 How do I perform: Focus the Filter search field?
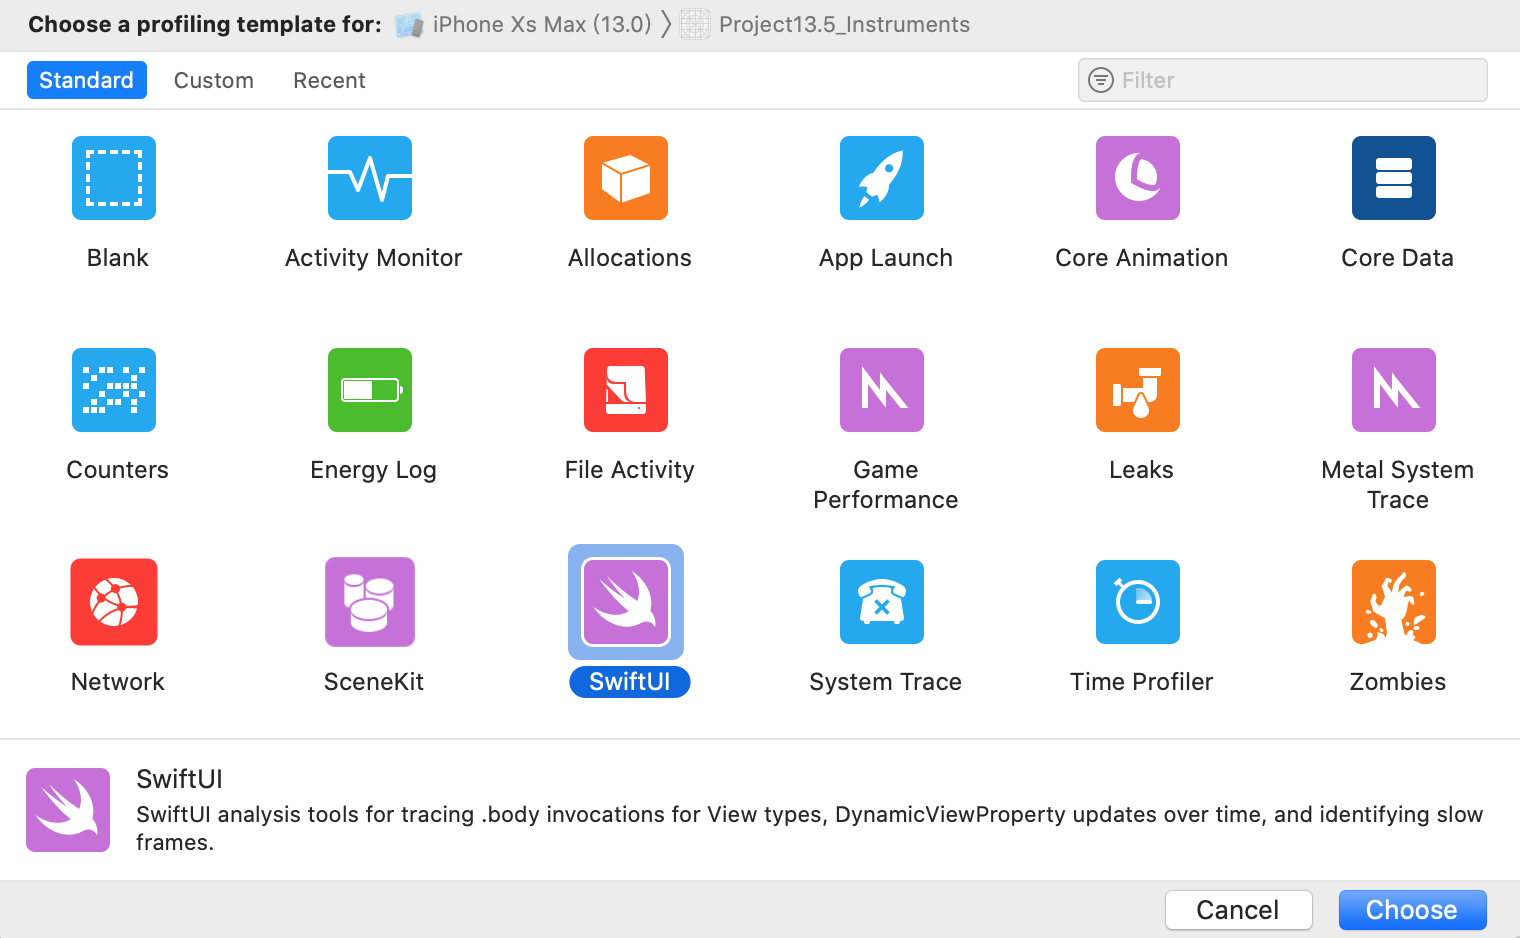tap(1283, 80)
